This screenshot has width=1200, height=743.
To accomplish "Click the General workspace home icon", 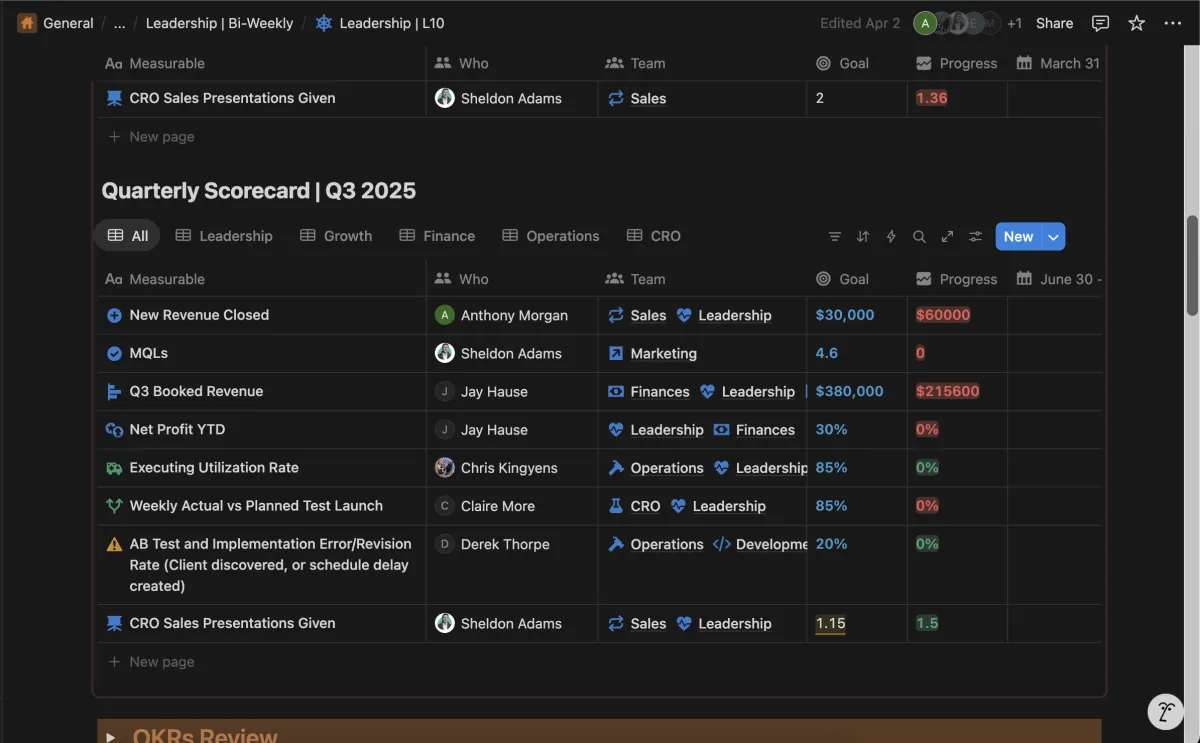I will [x=27, y=23].
